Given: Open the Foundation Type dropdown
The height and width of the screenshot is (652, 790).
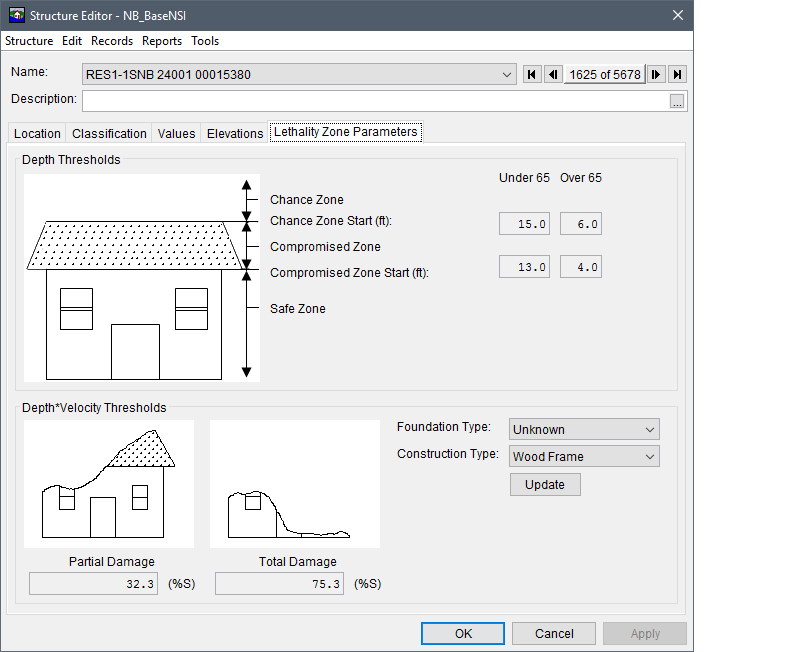Looking at the screenshot, I should (x=584, y=429).
